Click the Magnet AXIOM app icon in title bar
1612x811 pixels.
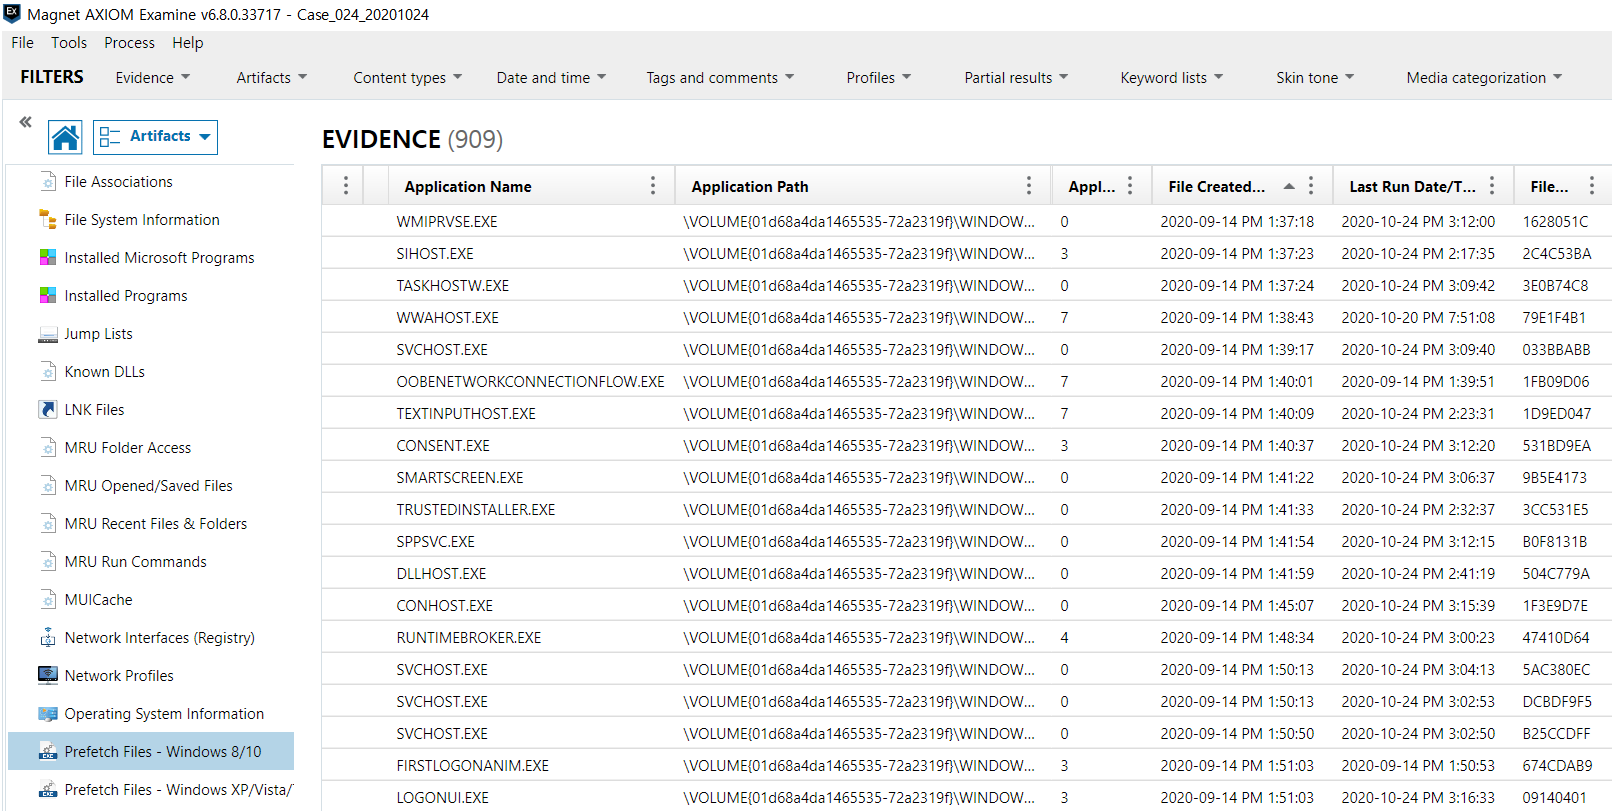[12, 14]
